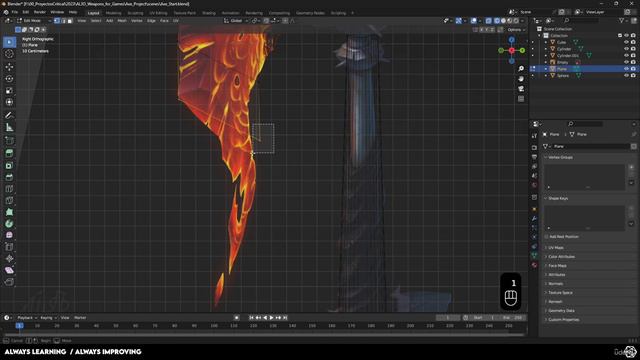
Task: Open the Mesh menu in viewport
Action: pos(122,20)
